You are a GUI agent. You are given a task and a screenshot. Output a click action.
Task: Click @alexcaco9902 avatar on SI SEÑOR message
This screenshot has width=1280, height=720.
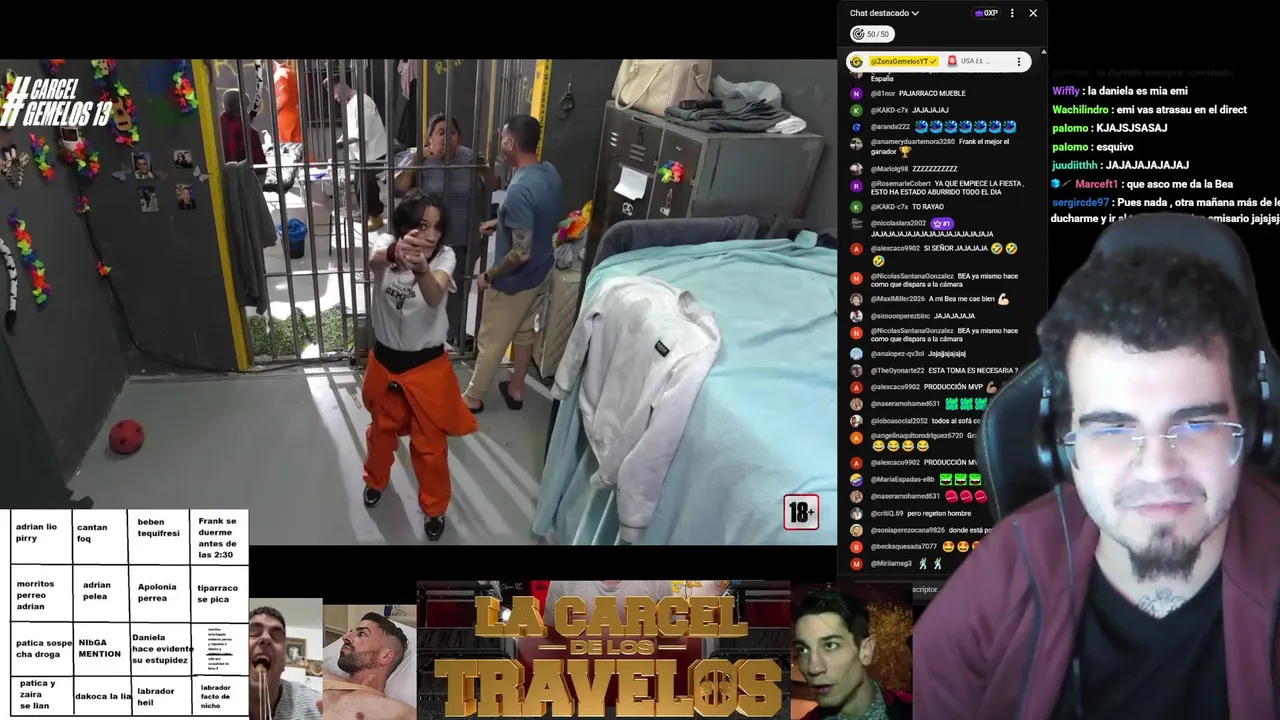pyautogui.click(x=856, y=249)
